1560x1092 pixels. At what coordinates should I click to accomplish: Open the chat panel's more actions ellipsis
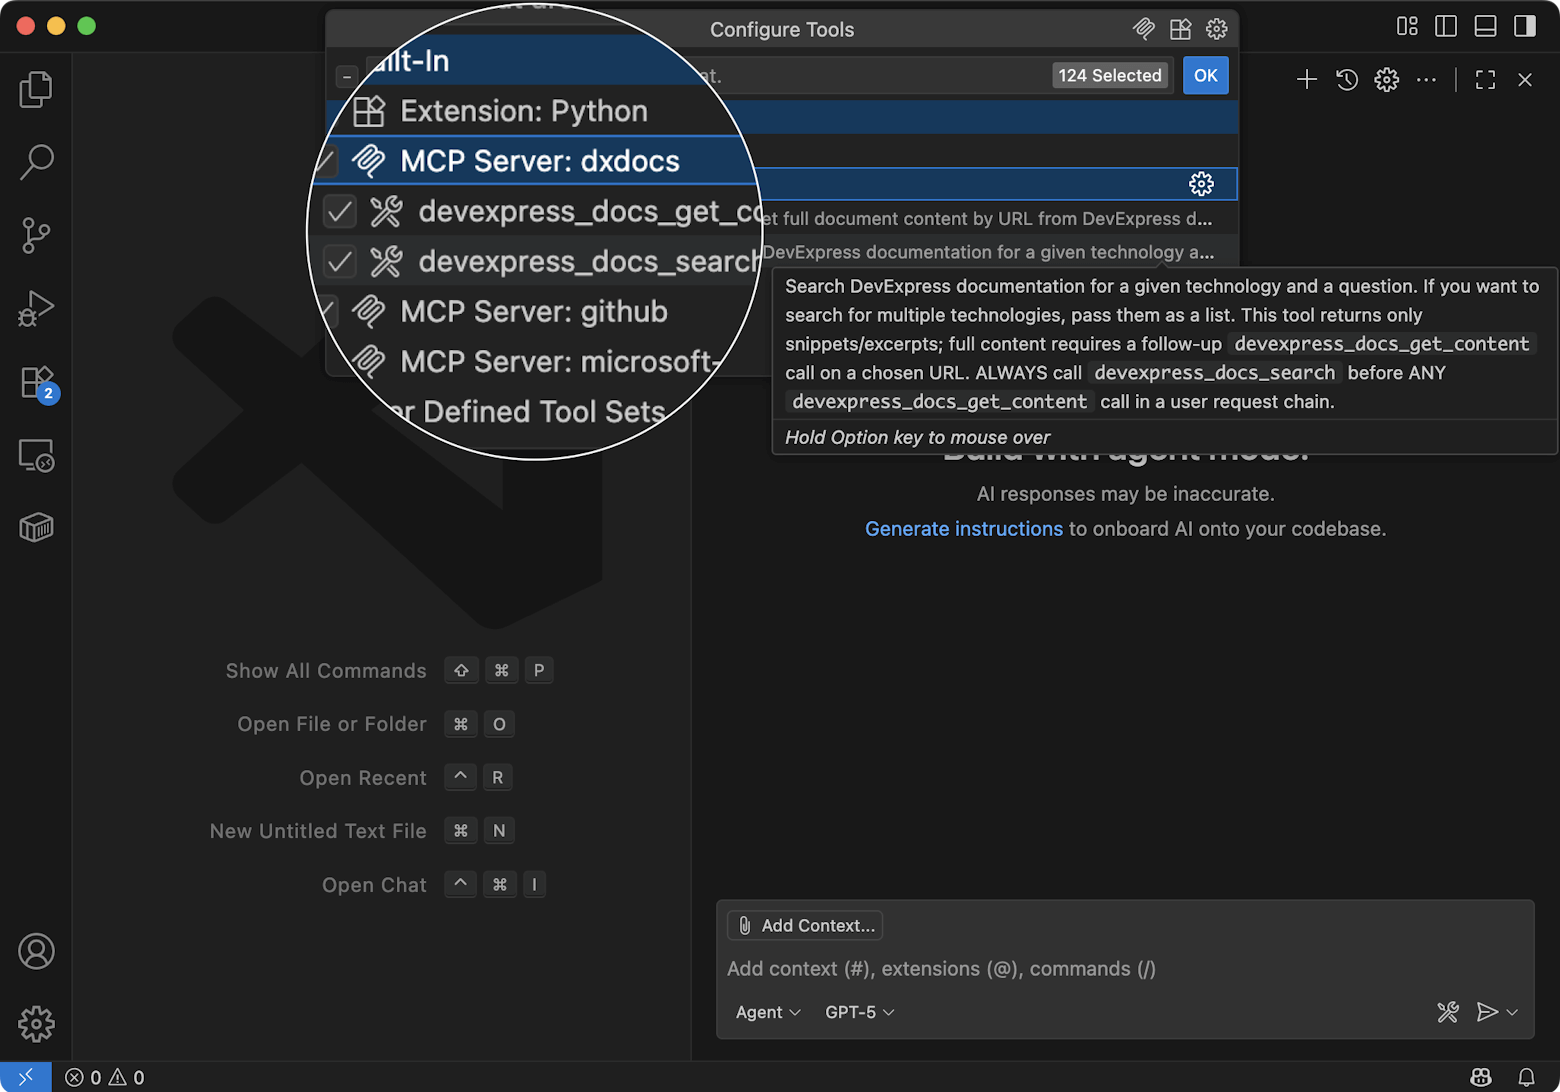(x=1427, y=80)
